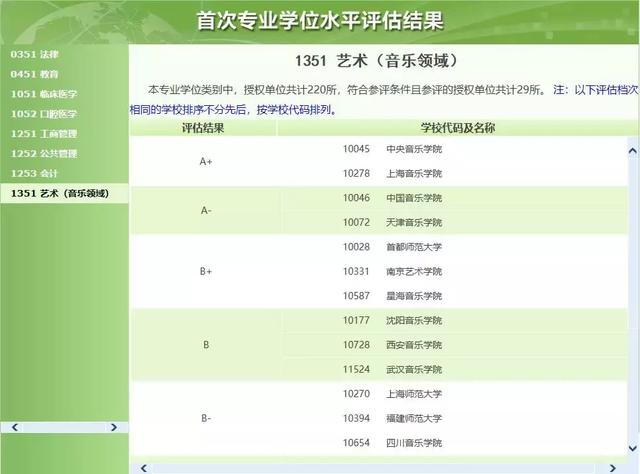Viewport: 640px width, 474px height.
Task: Click the row 10270 上海师范大学
Action: click(x=454, y=394)
